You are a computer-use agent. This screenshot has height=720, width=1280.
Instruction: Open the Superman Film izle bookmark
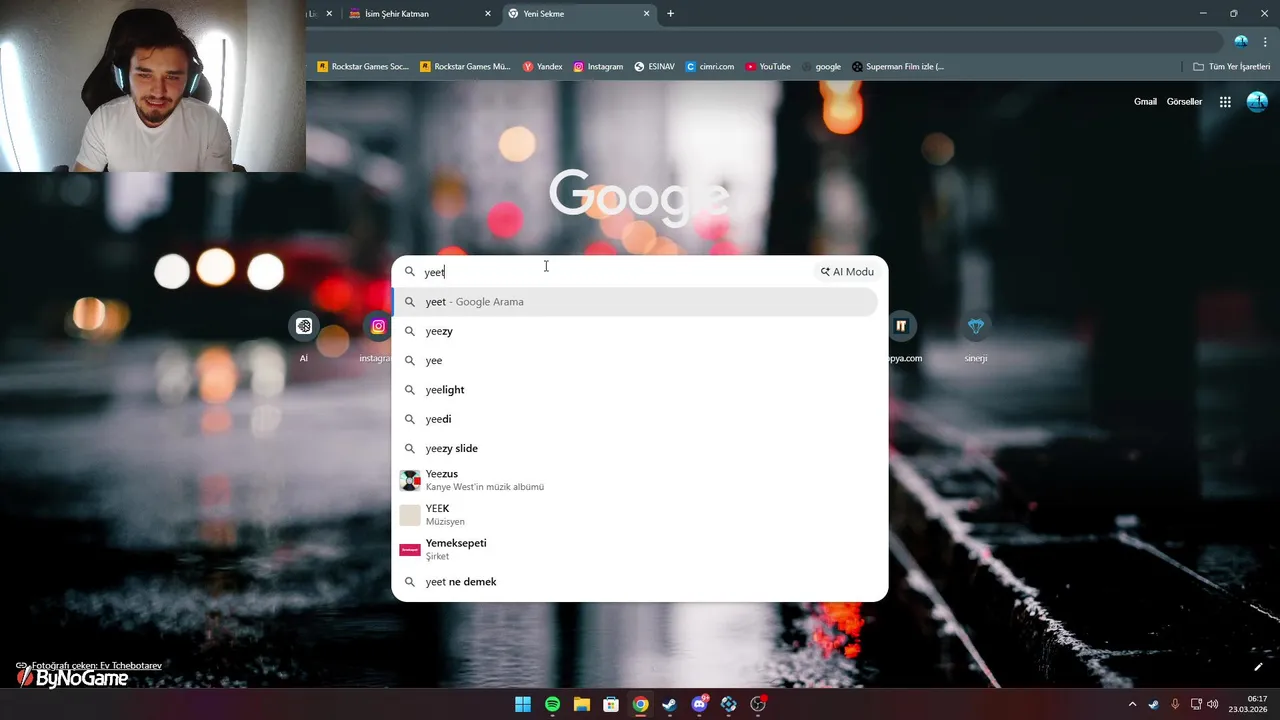point(898,67)
